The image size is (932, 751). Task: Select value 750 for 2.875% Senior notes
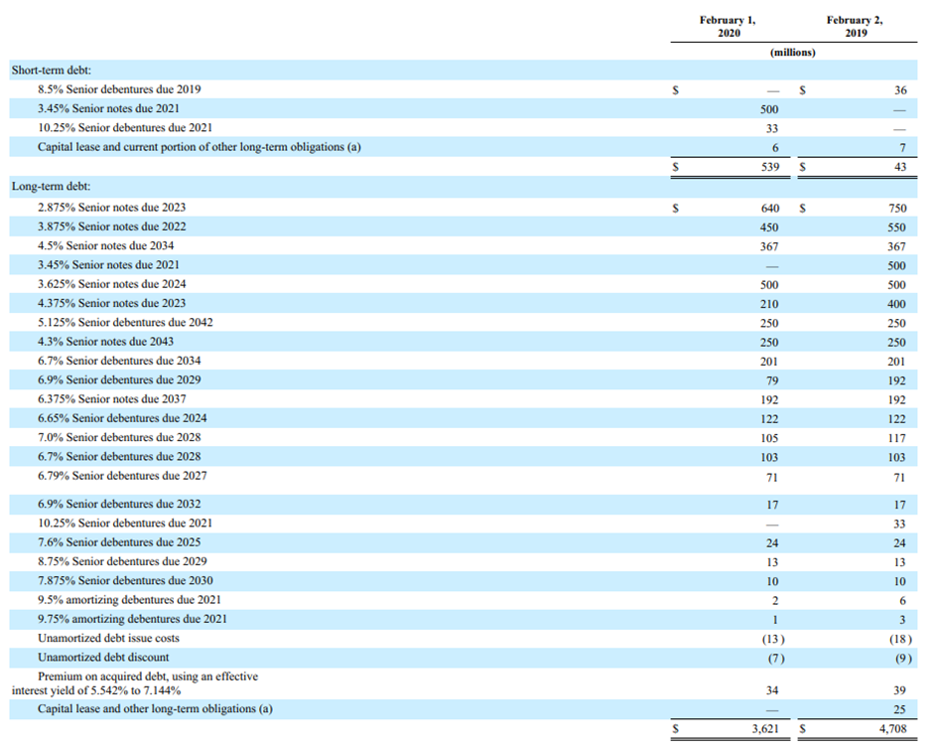click(897, 208)
